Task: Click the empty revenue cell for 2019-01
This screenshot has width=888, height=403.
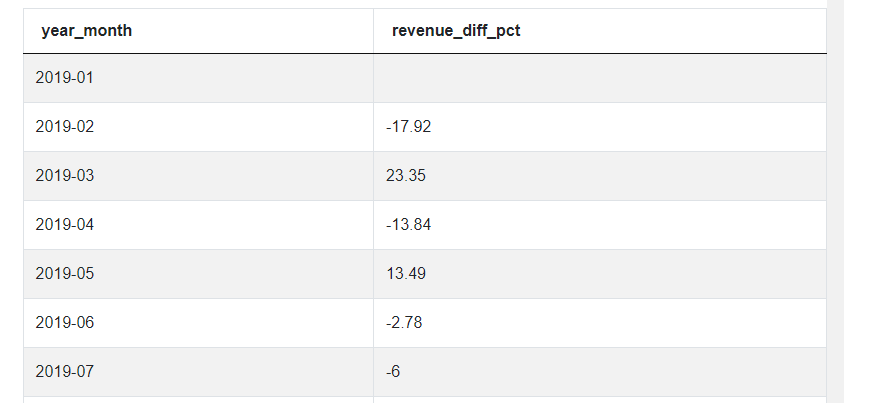Action: (600, 78)
